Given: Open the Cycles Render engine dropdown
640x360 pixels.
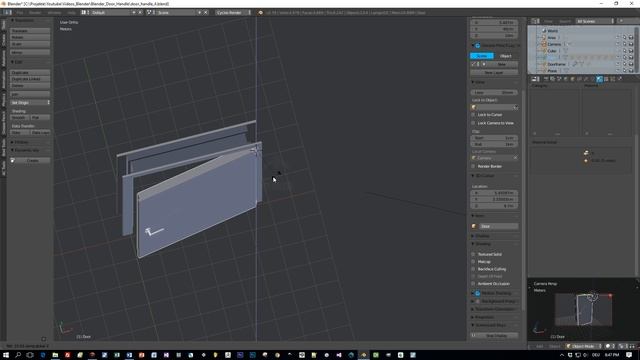Looking at the screenshot, I should (x=233, y=13).
